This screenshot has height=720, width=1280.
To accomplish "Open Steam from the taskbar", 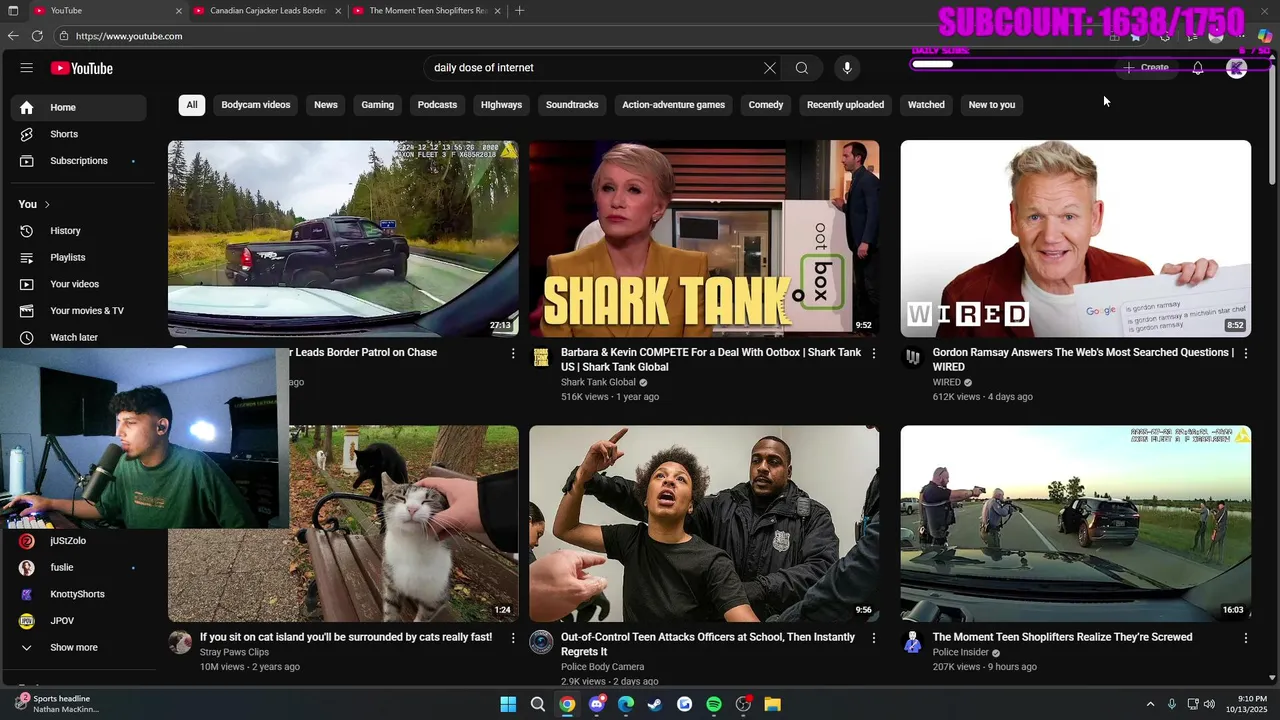I will pos(655,704).
